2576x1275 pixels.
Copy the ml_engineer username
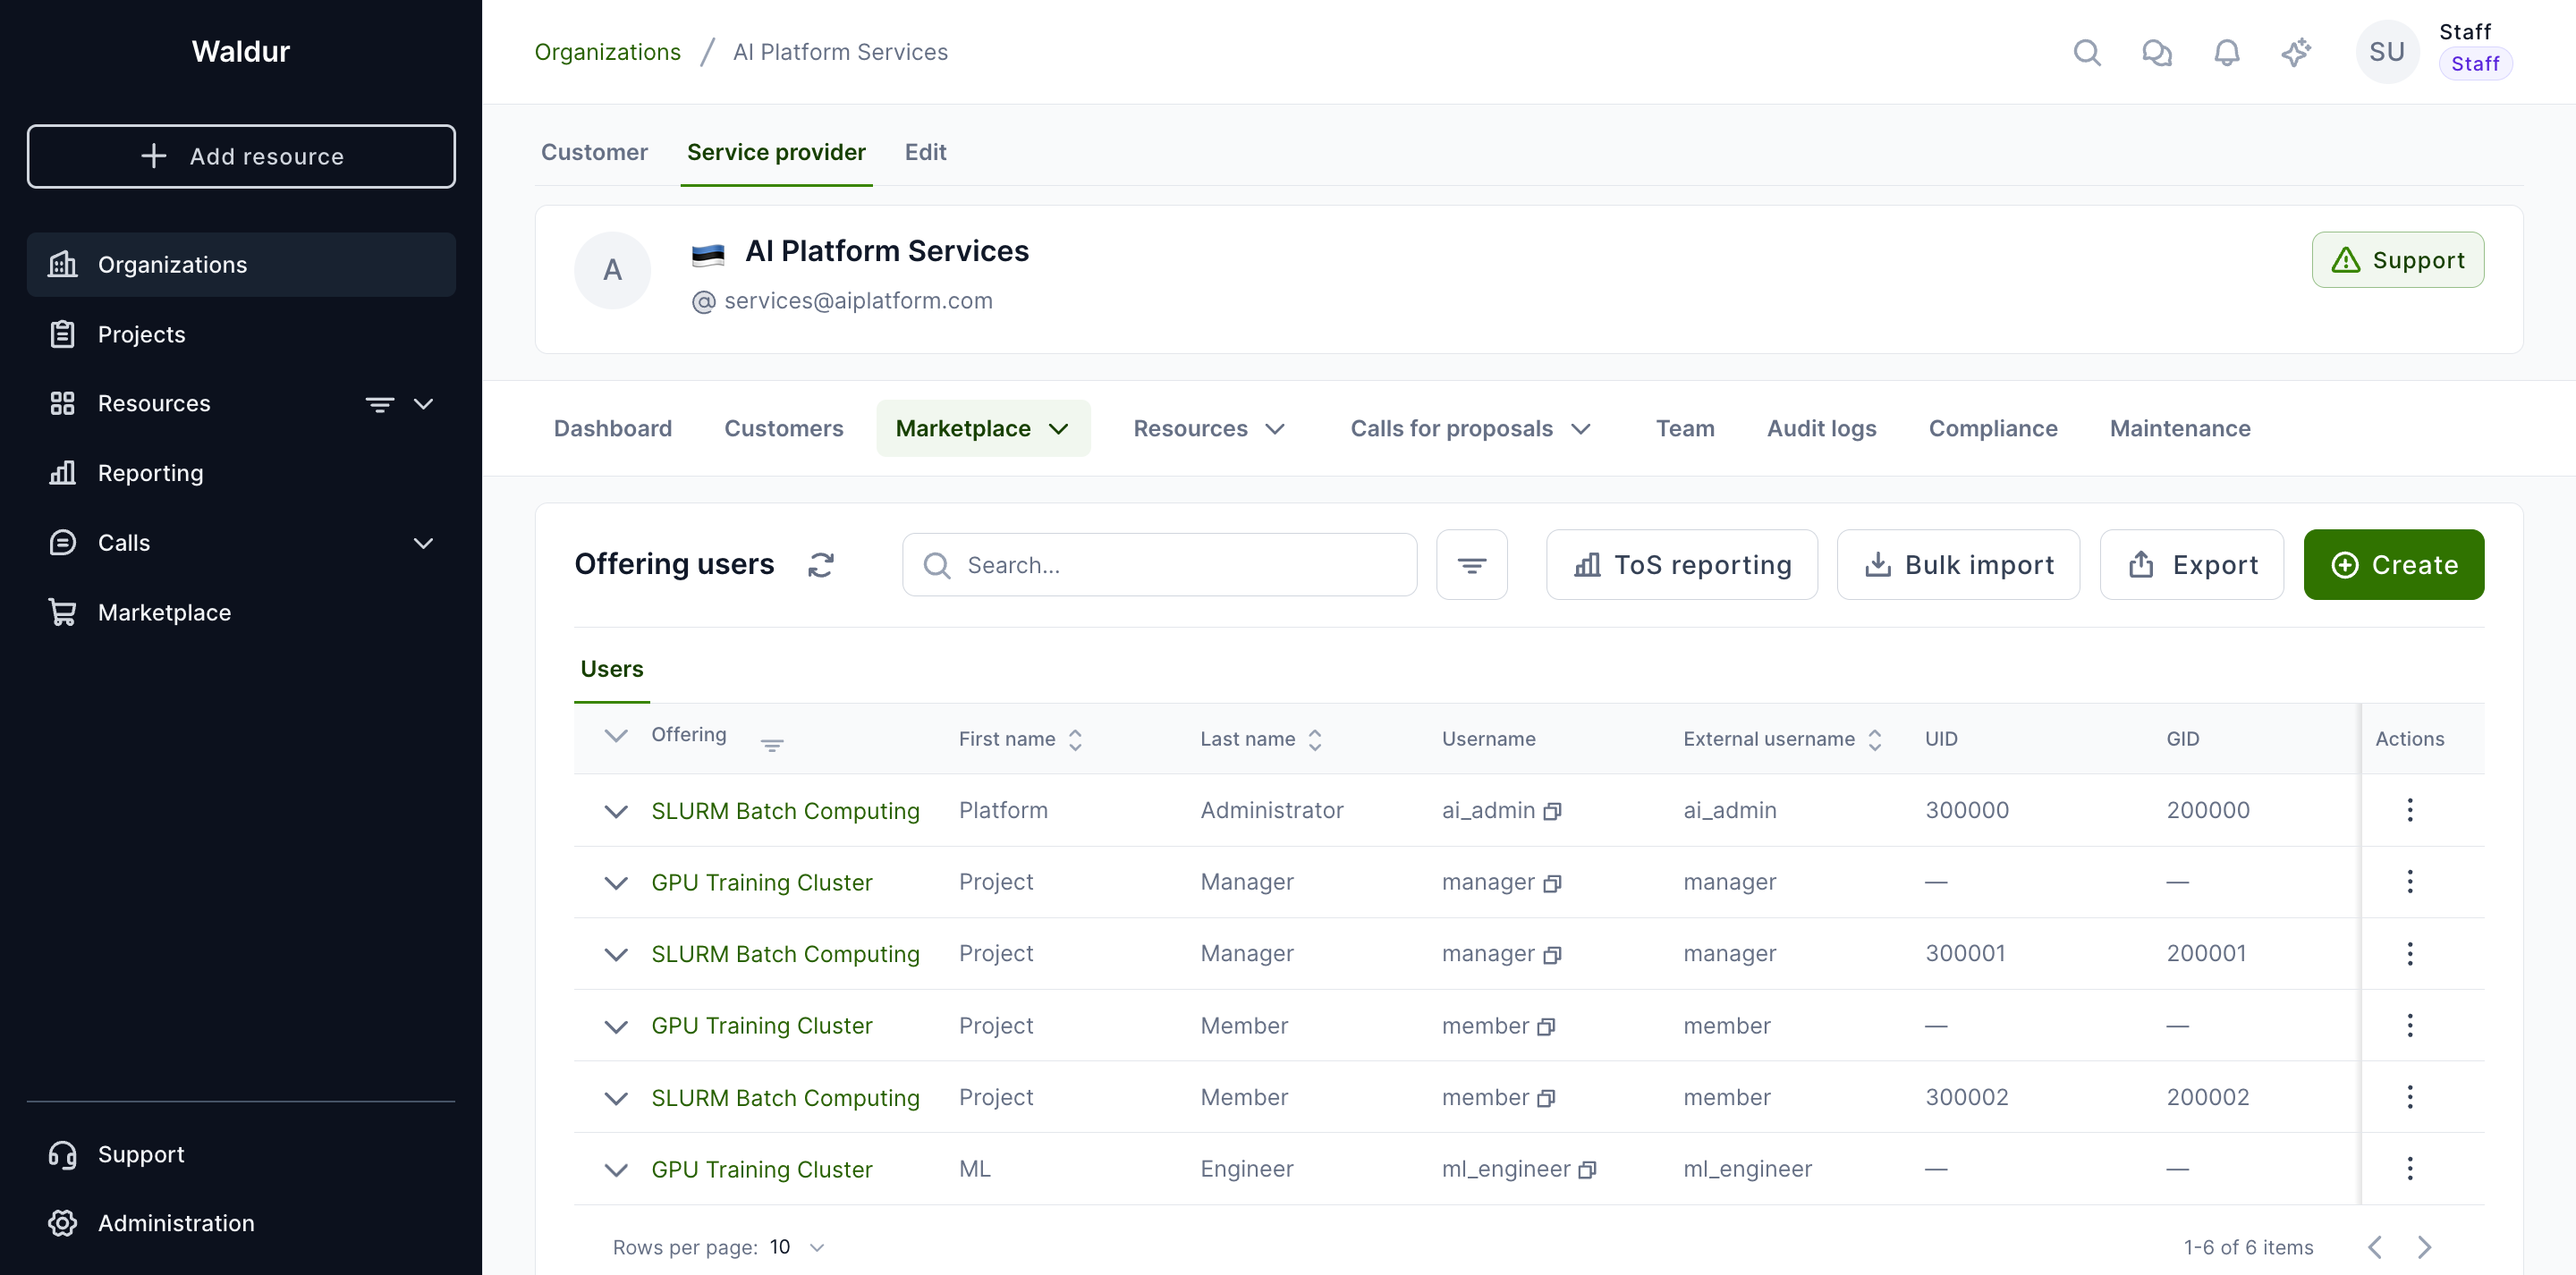(1587, 1170)
